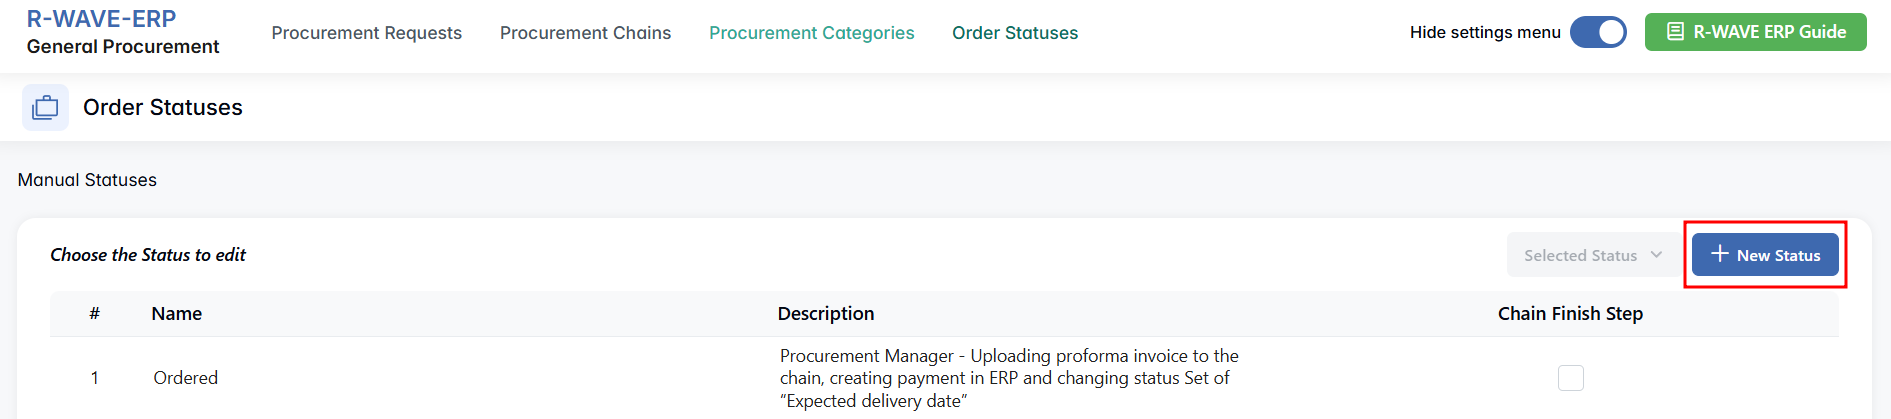Select the Ordered status row name
Screen dimensions: 1891x419
click(185, 378)
